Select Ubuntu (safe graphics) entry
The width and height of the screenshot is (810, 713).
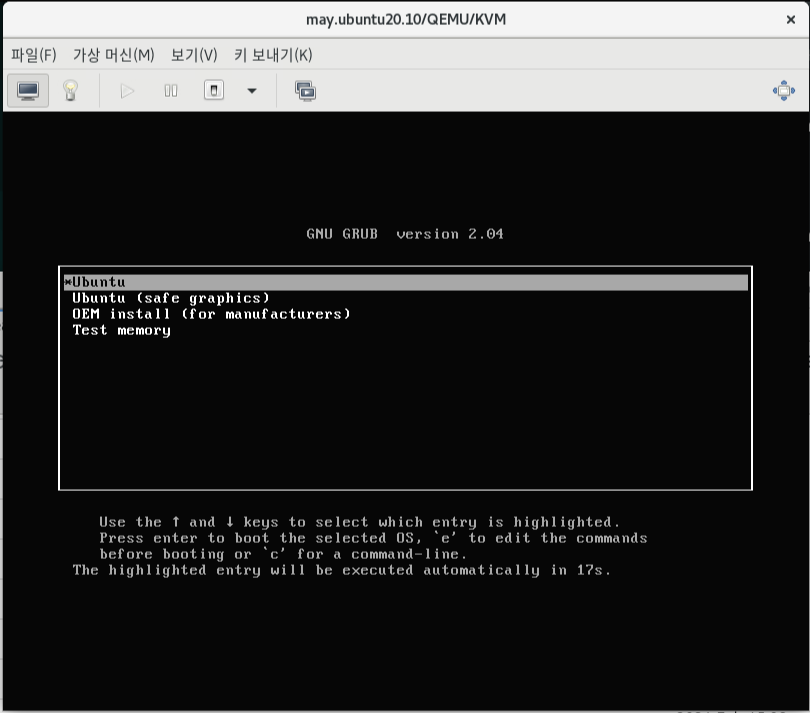(171, 298)
